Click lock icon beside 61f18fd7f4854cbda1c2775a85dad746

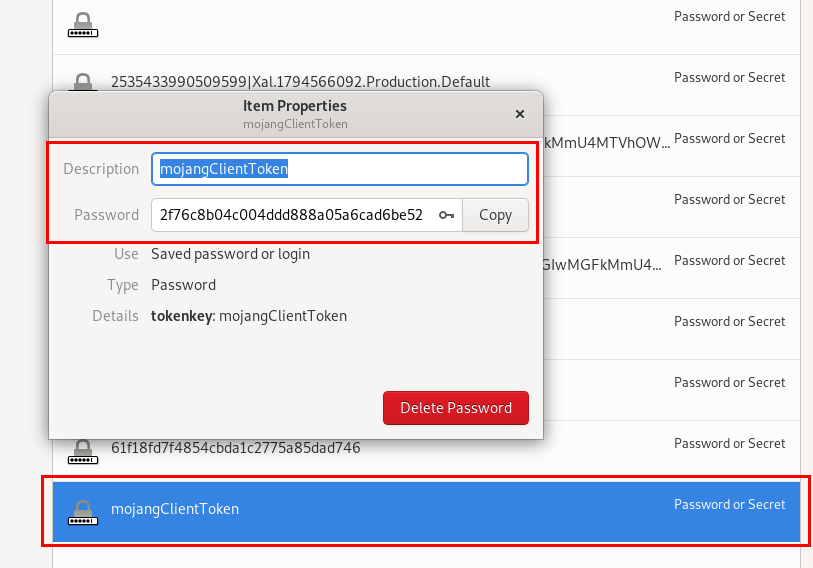[x=83, y=452]
